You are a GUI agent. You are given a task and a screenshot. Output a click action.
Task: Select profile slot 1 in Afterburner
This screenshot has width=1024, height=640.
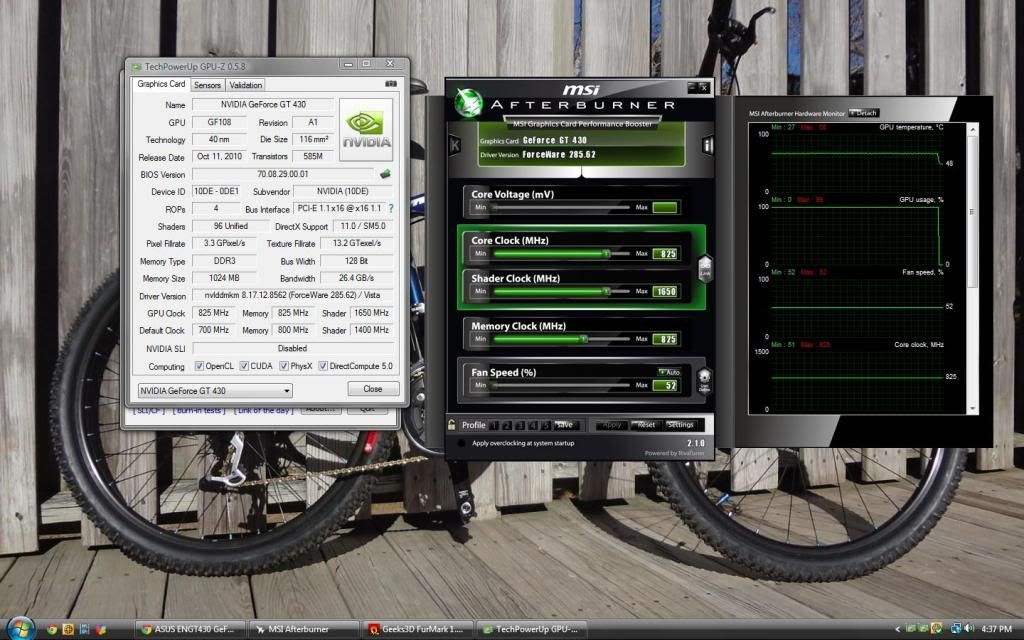(x=494, y=425)
